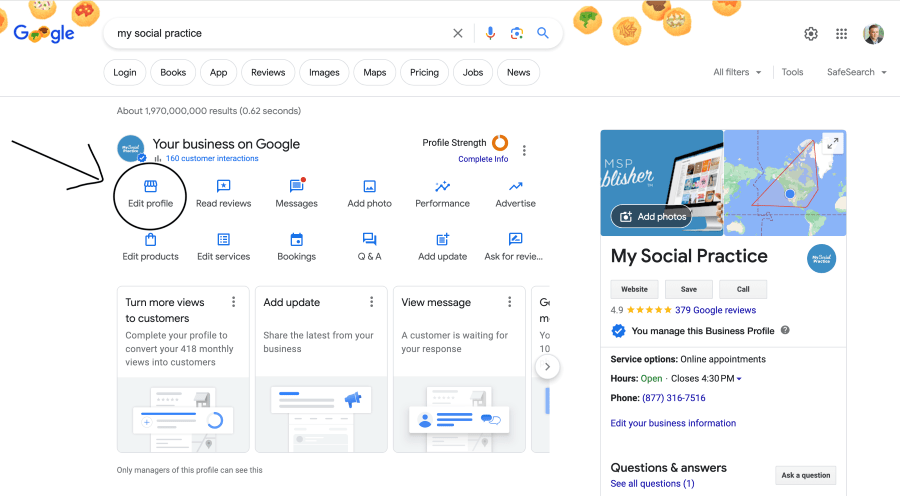900x496 pixels.
Task: Open the Google account avatar
Action: tap(874, 34)
